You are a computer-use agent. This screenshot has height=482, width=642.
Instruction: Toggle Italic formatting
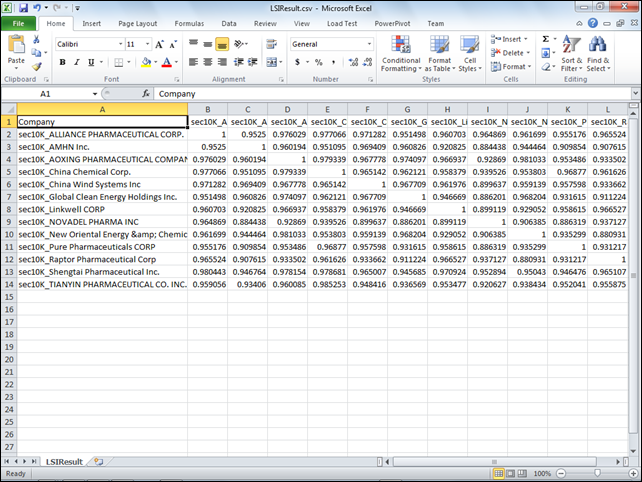pos(77,62)
